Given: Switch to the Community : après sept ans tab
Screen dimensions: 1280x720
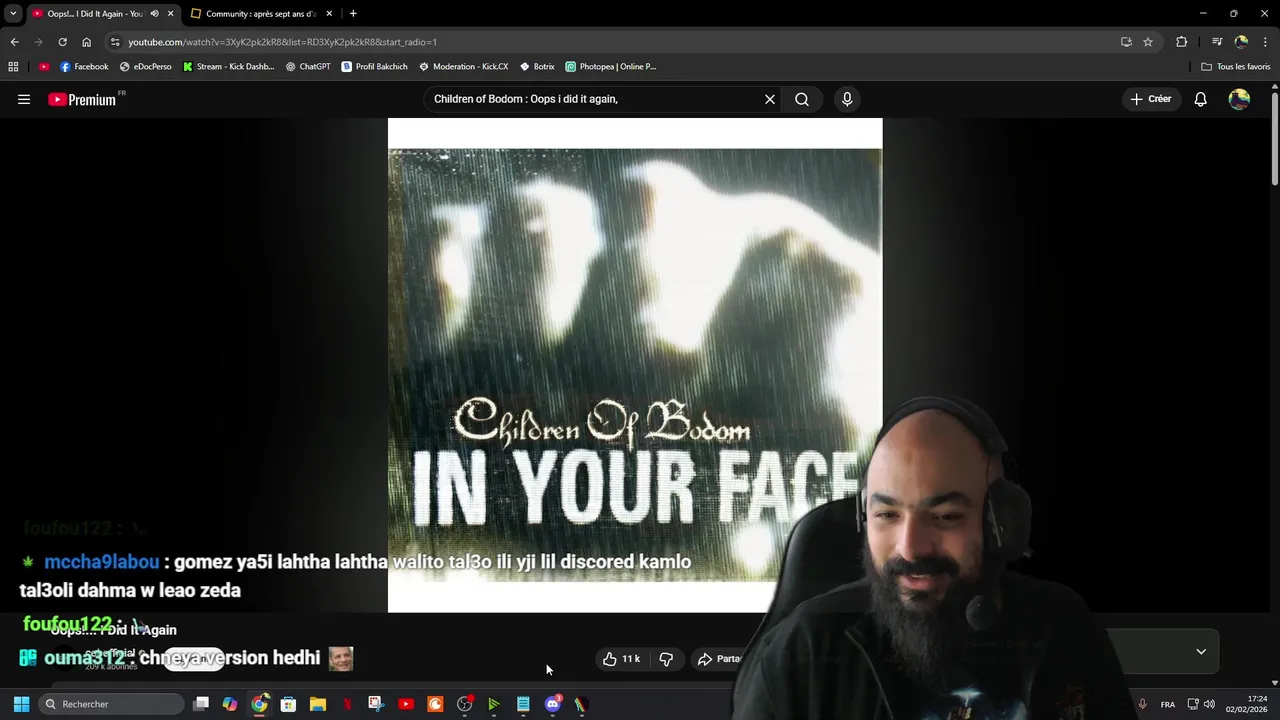Looking at the screenshot, I should pos(260,14).
